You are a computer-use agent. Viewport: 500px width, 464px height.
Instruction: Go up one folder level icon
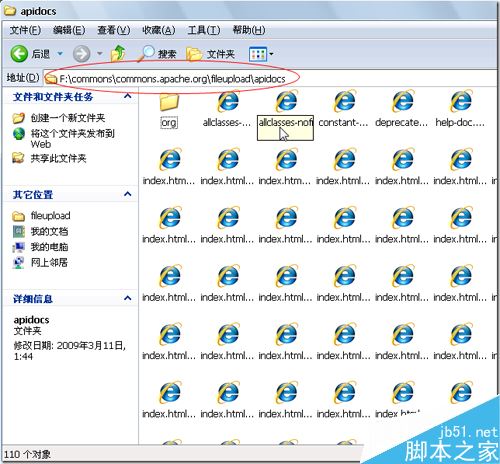tap(118, 53)
